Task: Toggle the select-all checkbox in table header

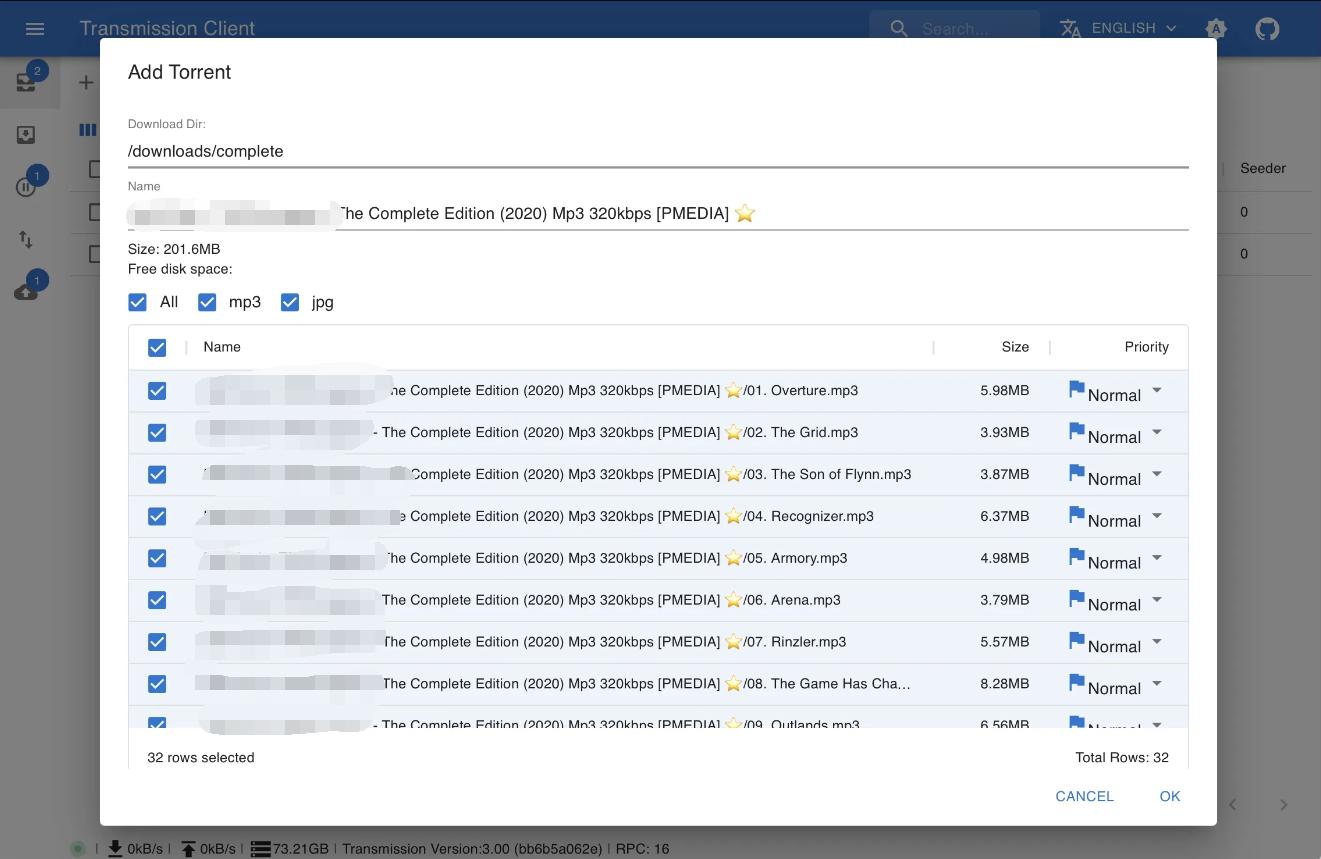Action: coord(157,347)
